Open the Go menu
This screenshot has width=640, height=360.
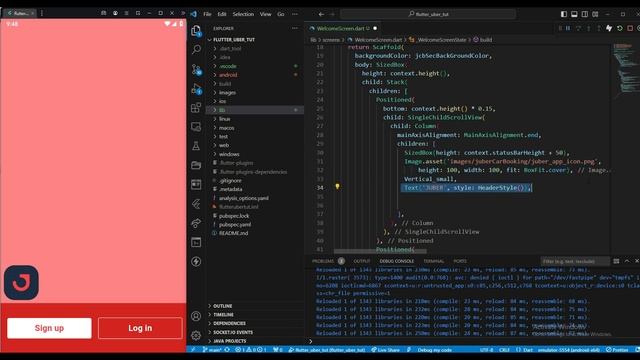pos(281,14)
